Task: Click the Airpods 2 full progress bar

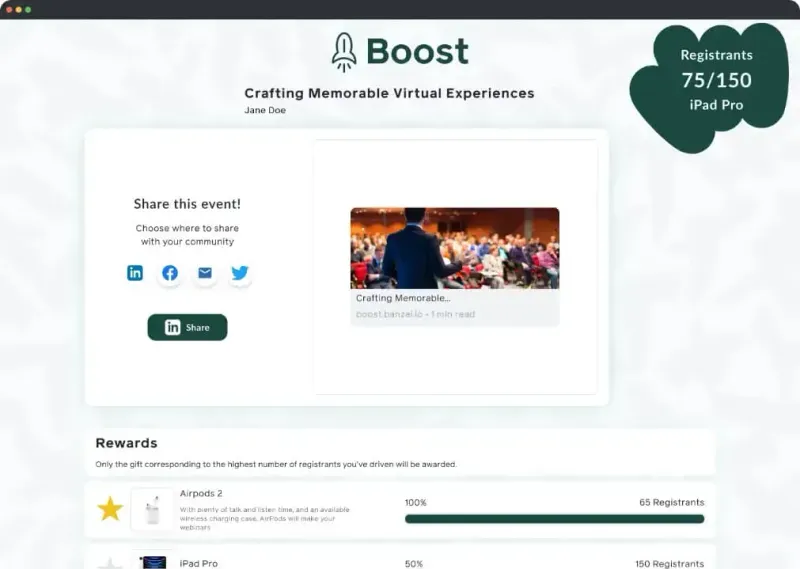Action: (555, 519)
